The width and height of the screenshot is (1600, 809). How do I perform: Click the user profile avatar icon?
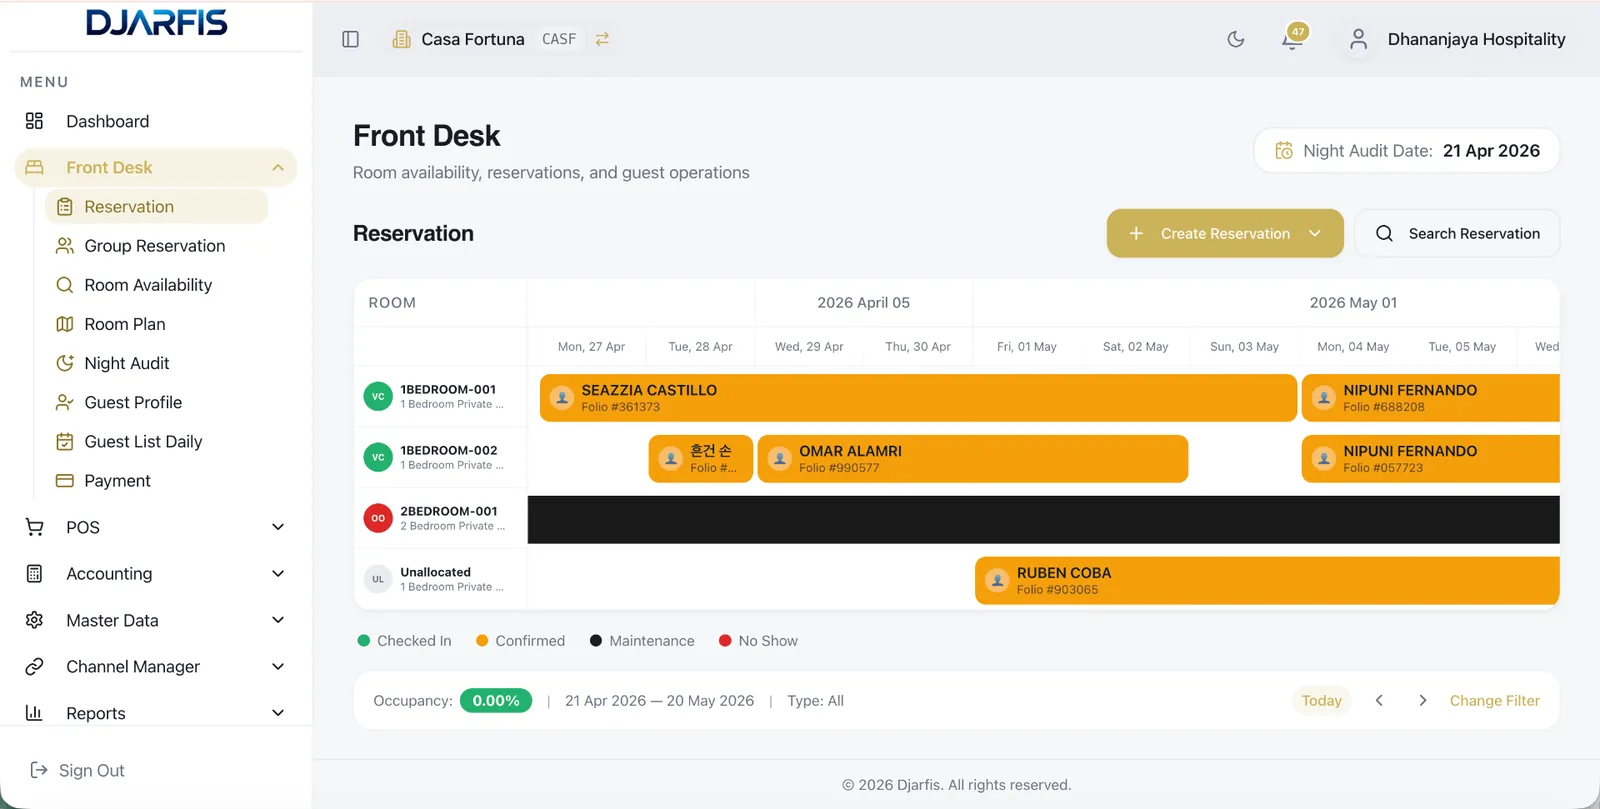(x=1358, y=39)
